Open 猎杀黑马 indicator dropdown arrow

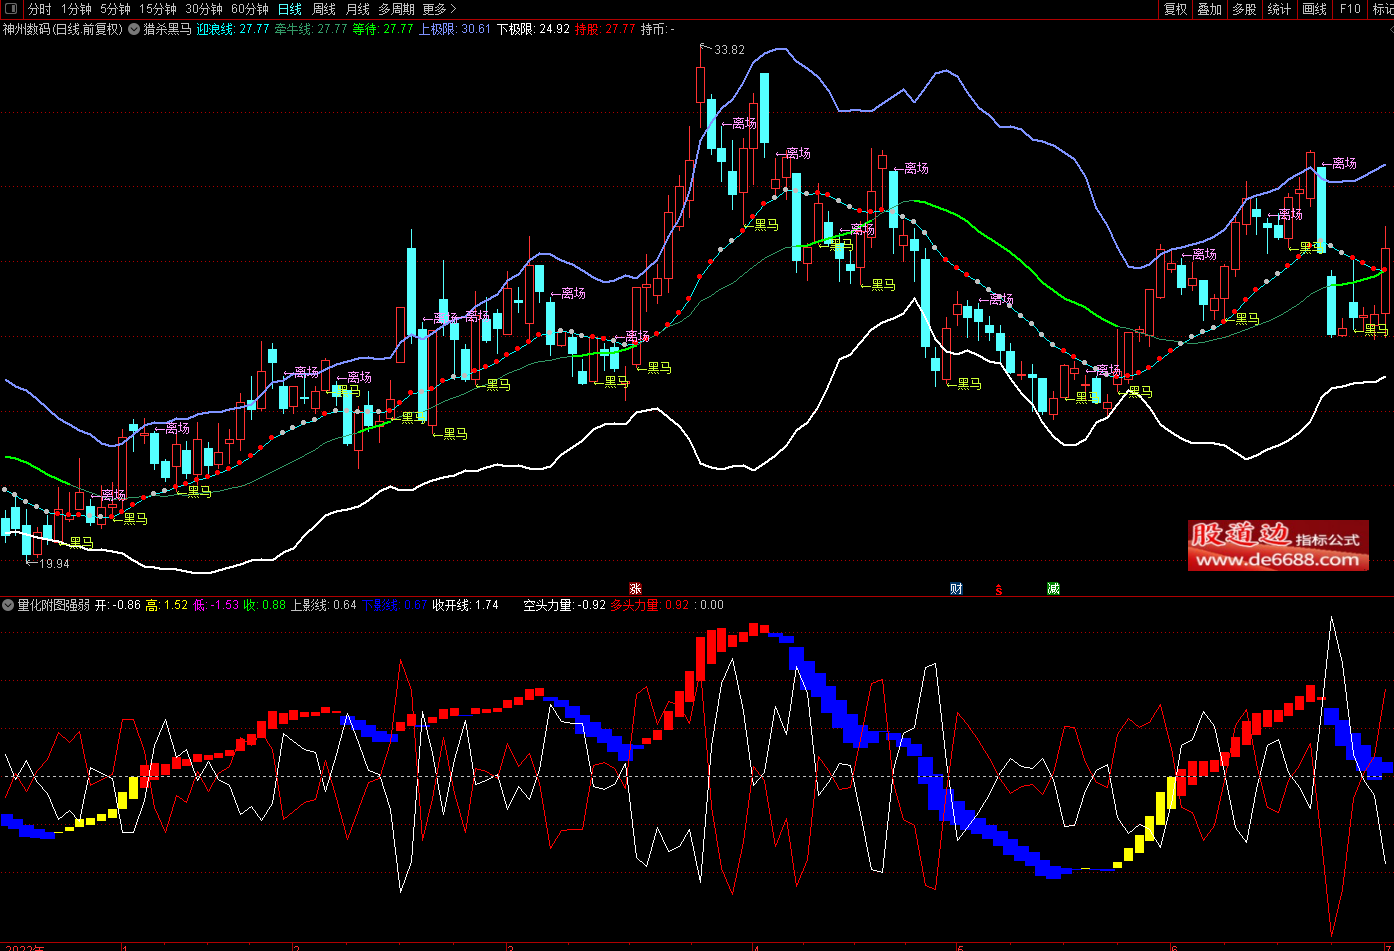pyautogui.click(x=134, y=29)
